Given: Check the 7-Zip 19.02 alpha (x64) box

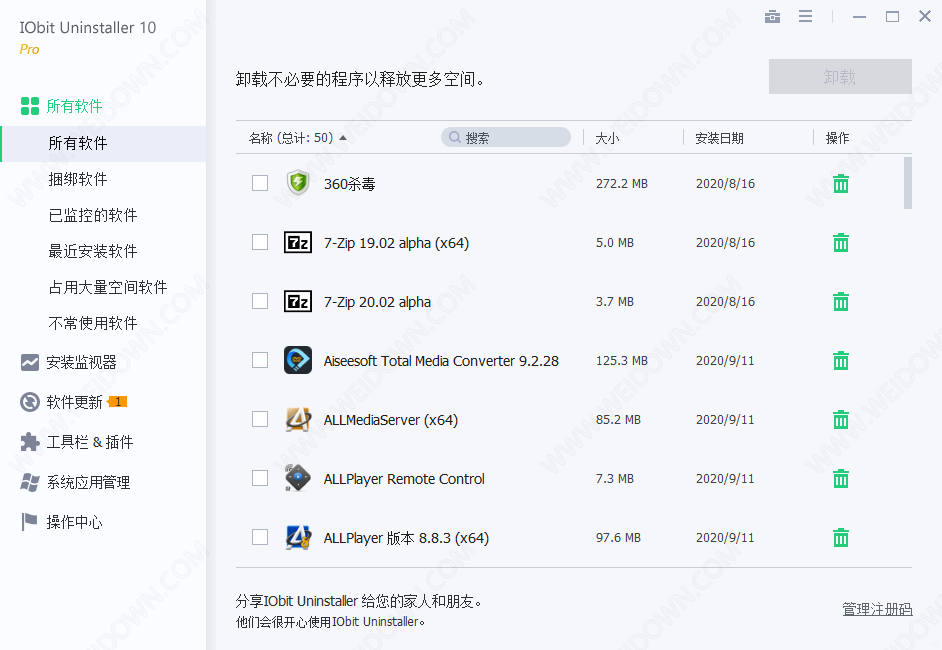Looking at the screenshot, I should point(260,242).
